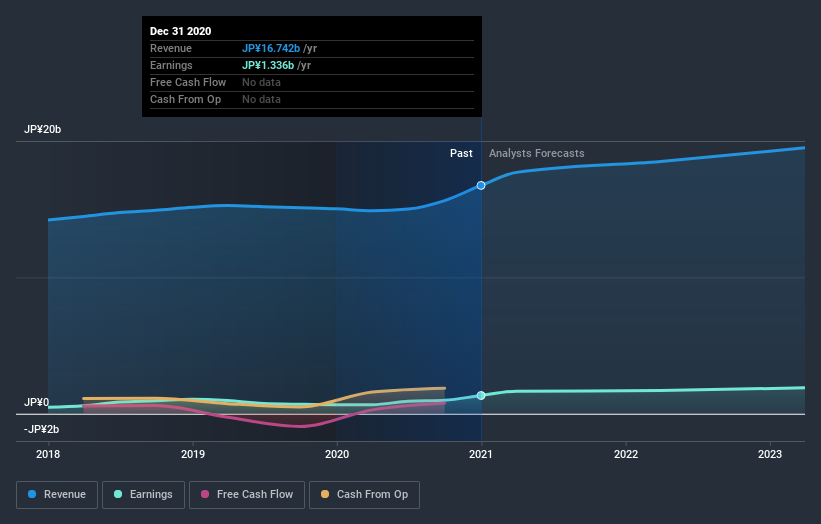Click the Revenue label in tooltip

[171, 48]
